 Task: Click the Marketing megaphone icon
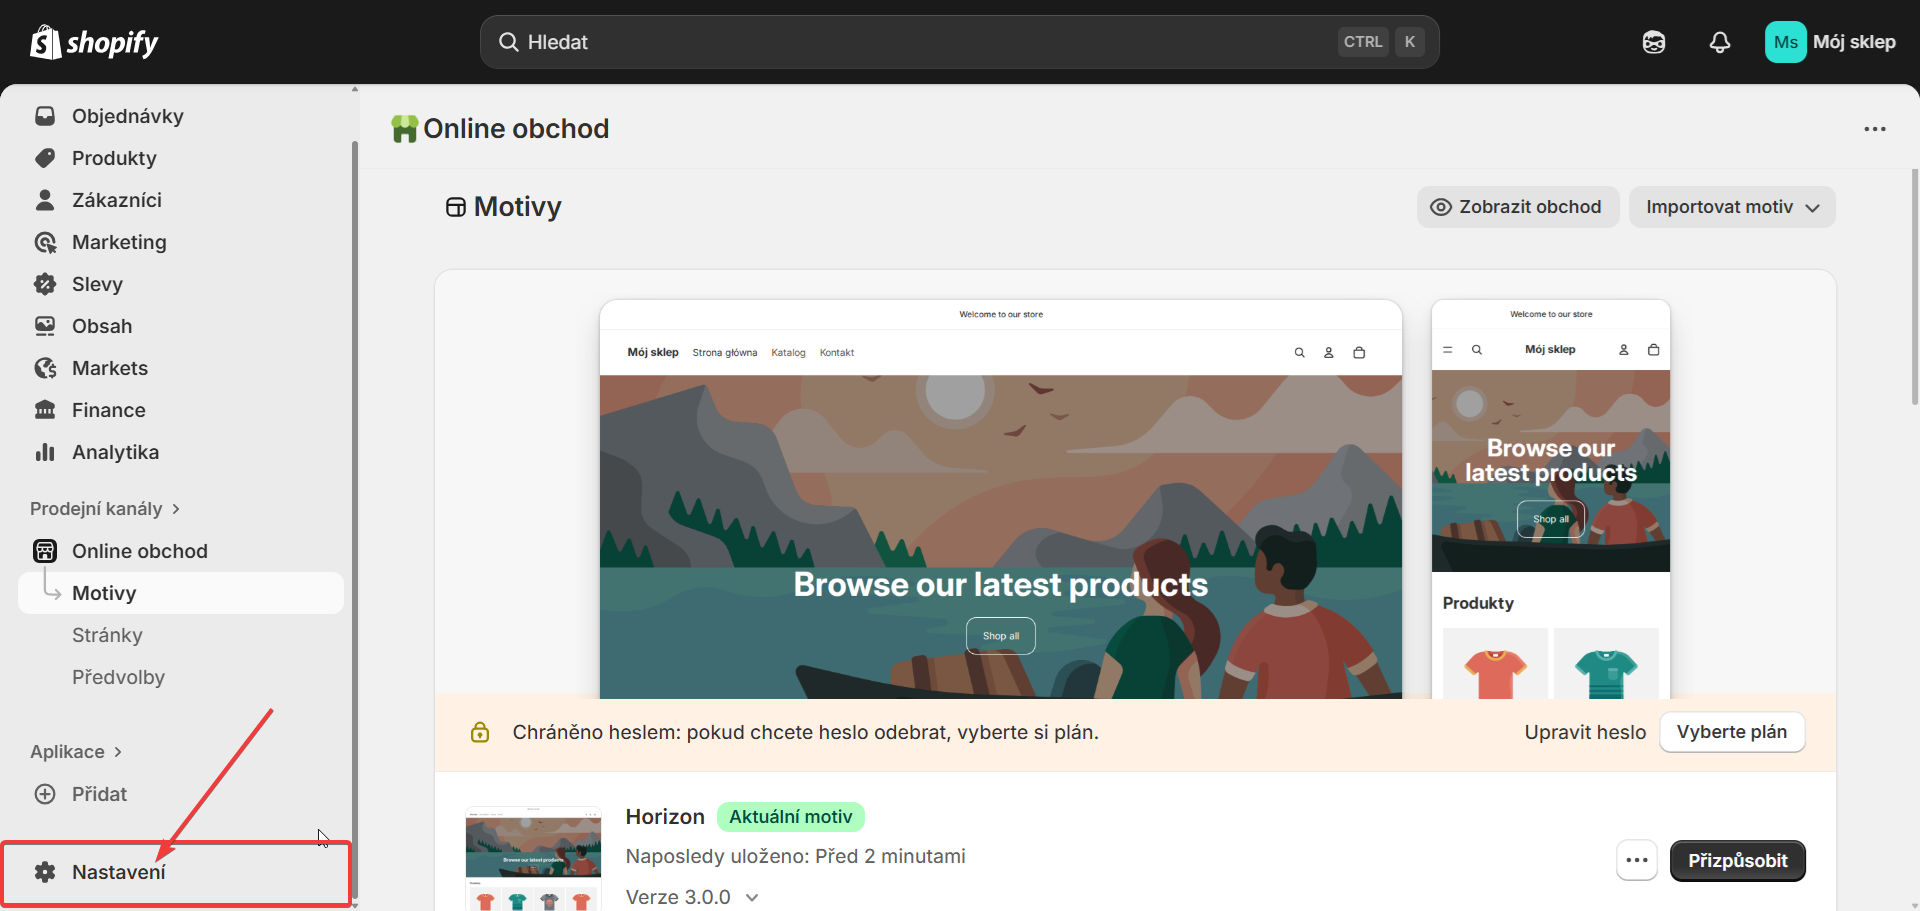click(x=46, y=241)
